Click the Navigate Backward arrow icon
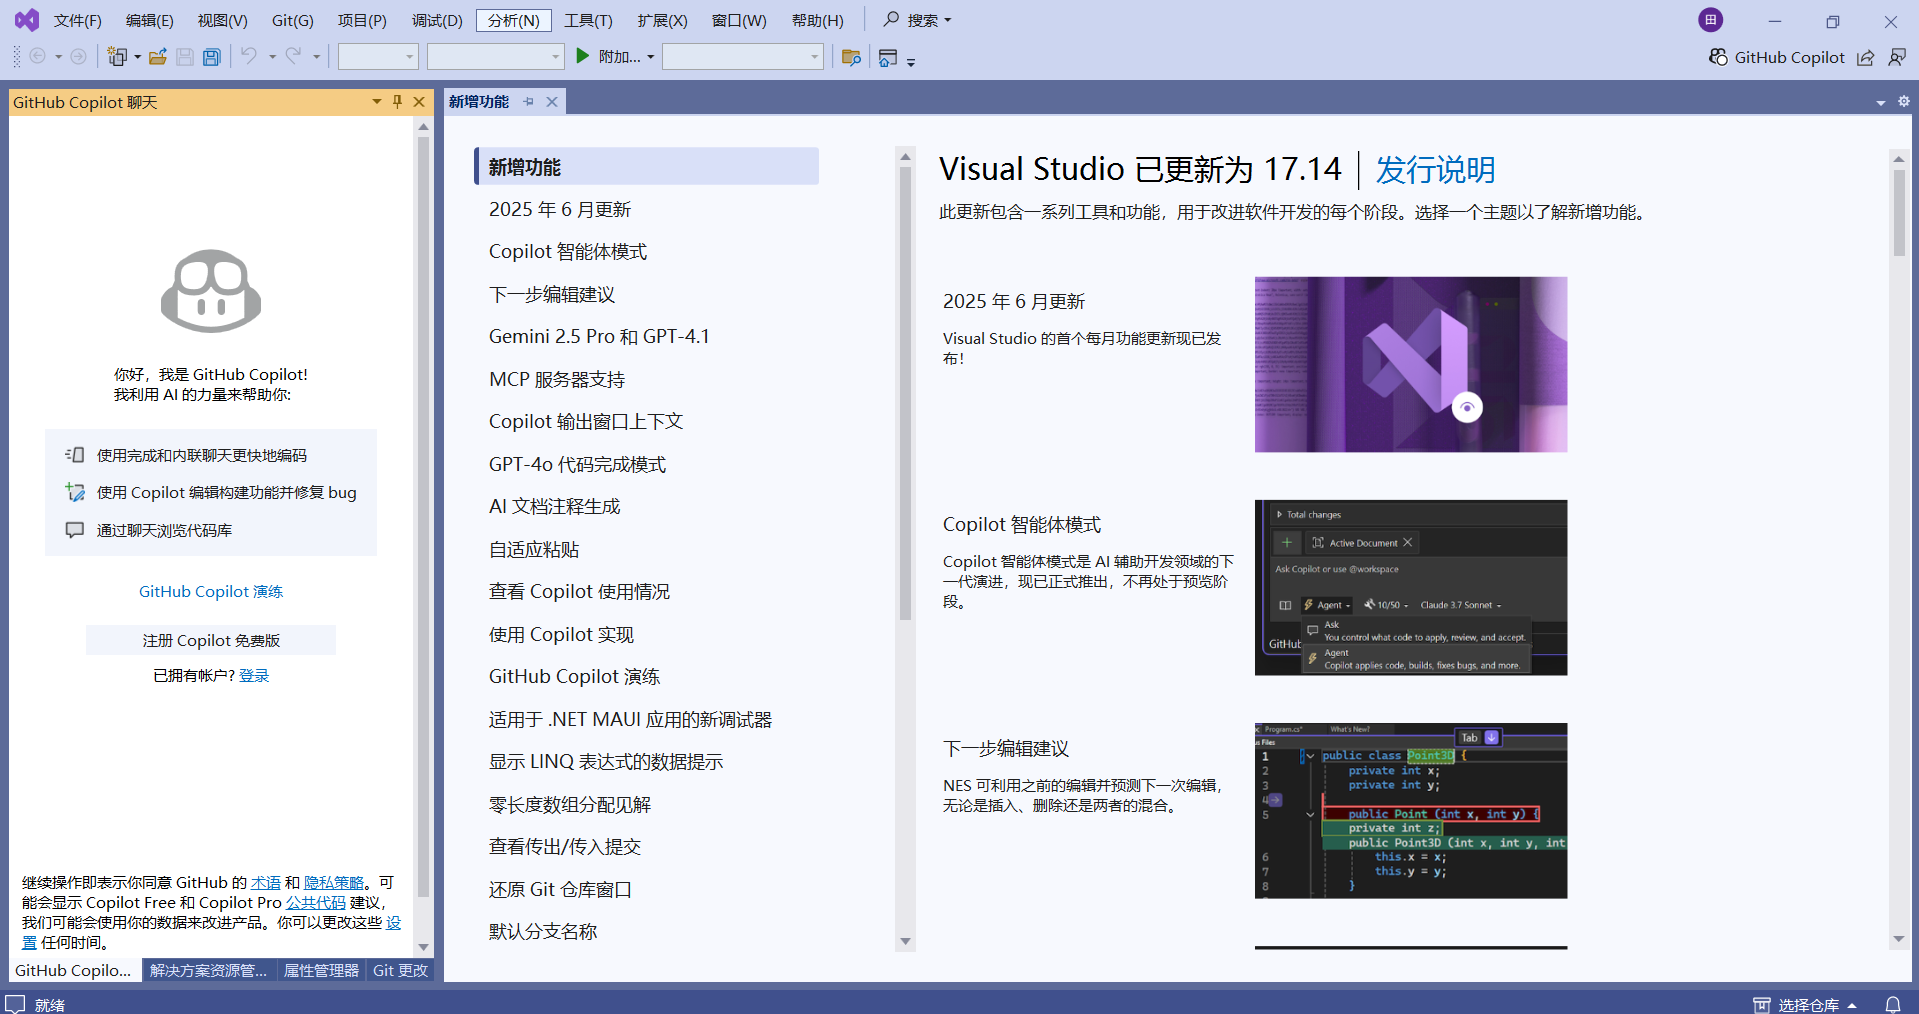Image resolution: width=1919 pixels, height=1014 pixels. click(x=38, y=57)
